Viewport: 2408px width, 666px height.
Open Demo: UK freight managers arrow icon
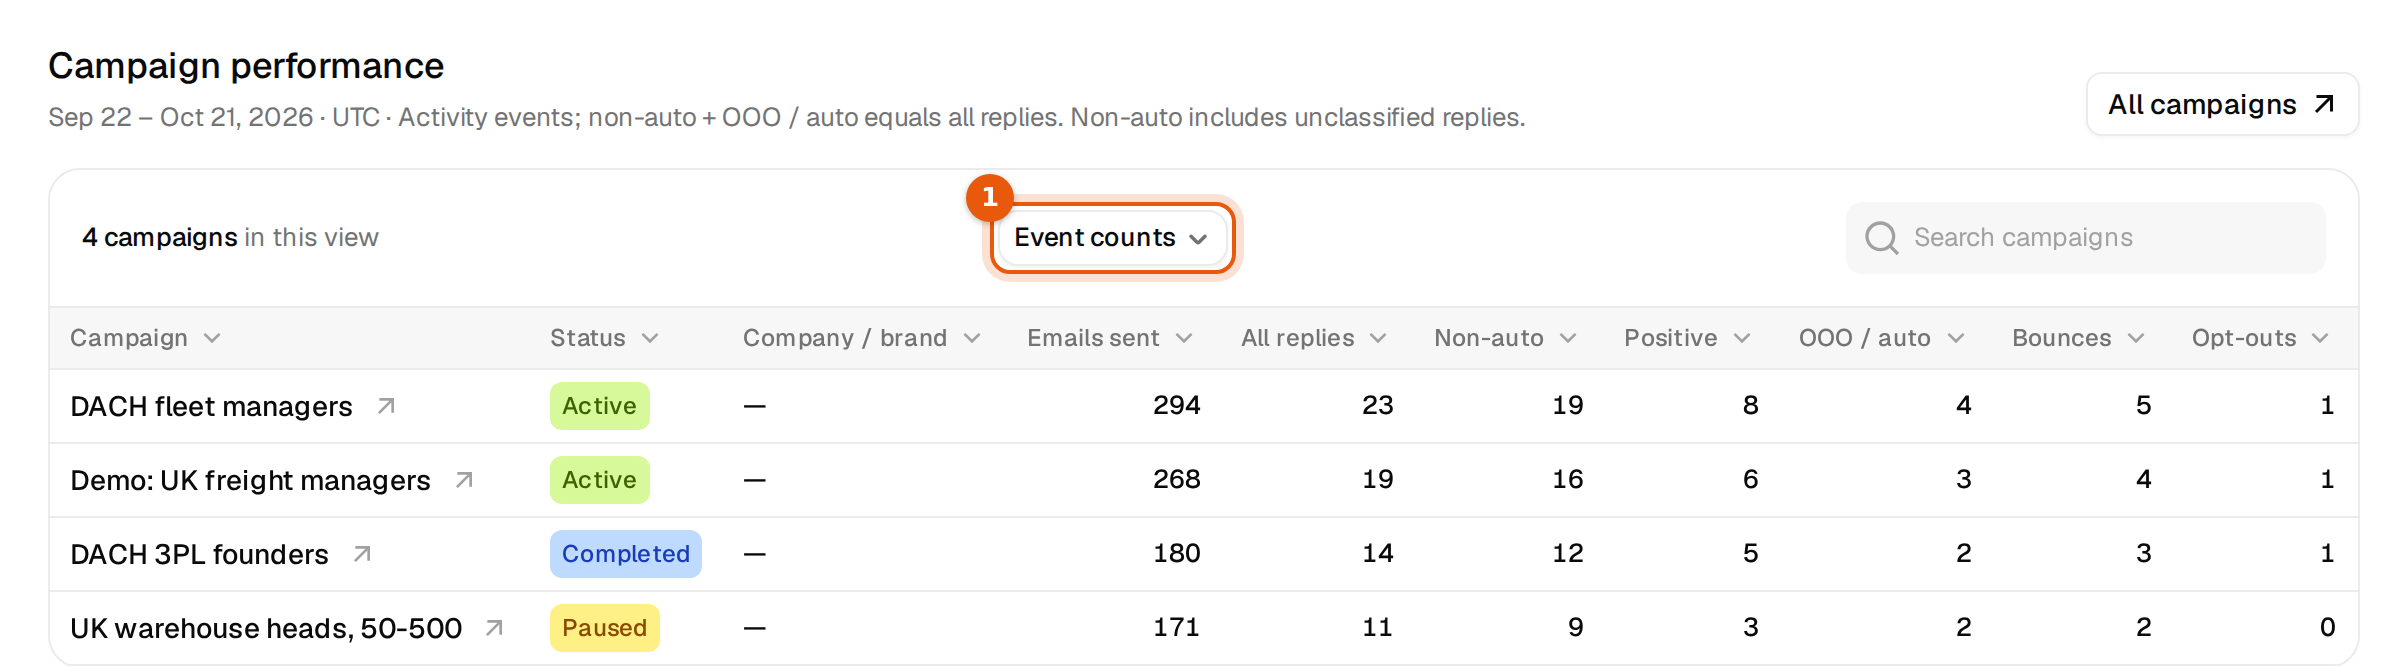click(x=464, y=480)
